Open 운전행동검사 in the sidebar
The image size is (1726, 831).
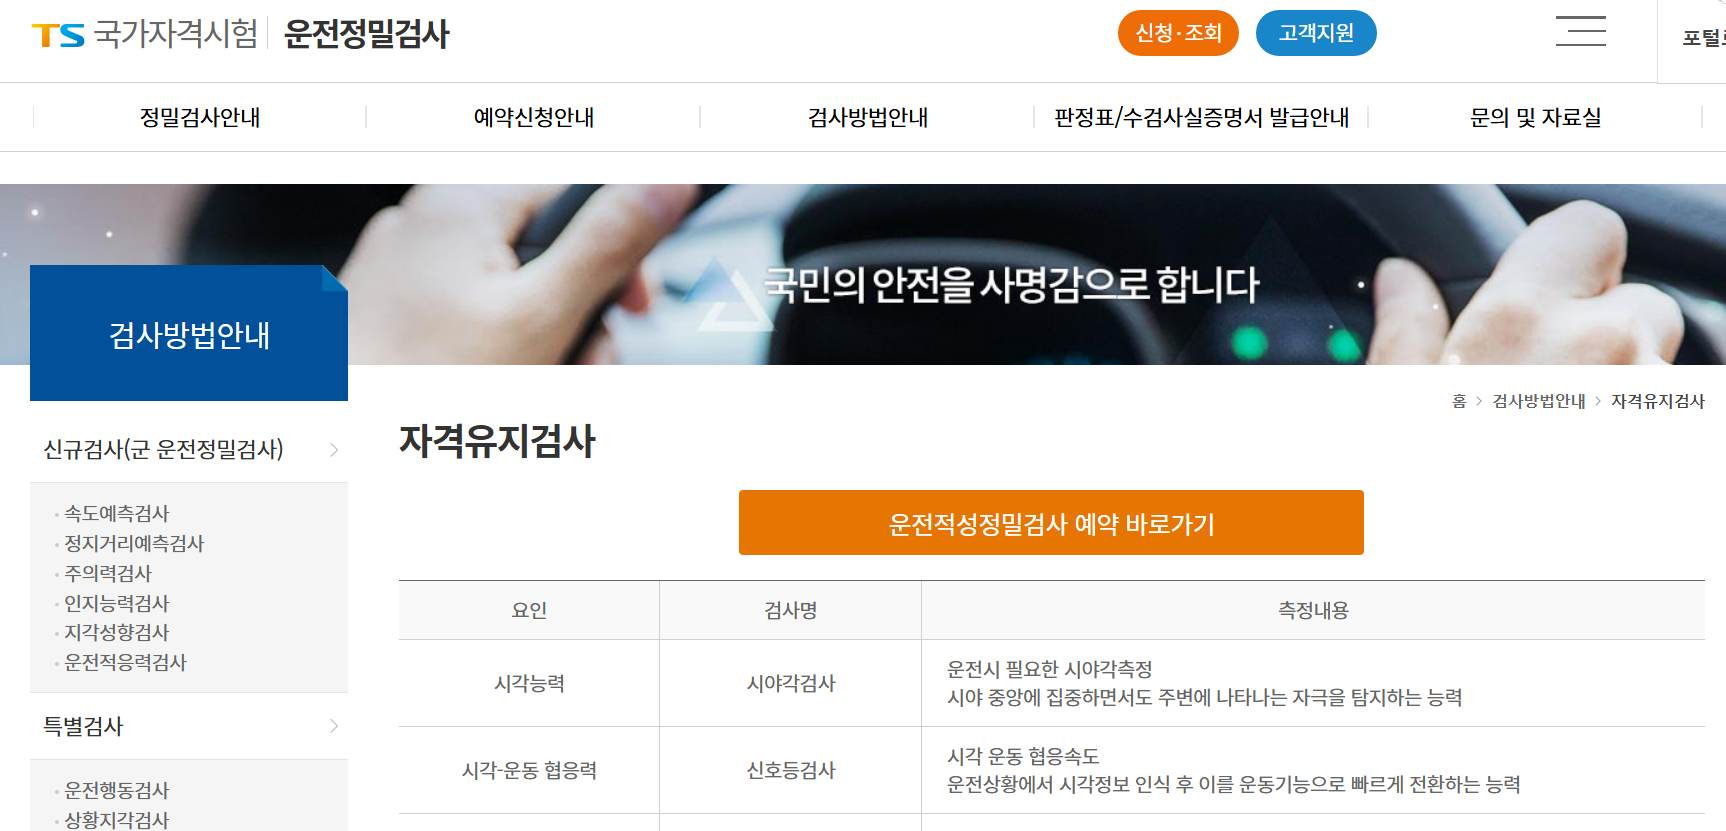(117, 790)
